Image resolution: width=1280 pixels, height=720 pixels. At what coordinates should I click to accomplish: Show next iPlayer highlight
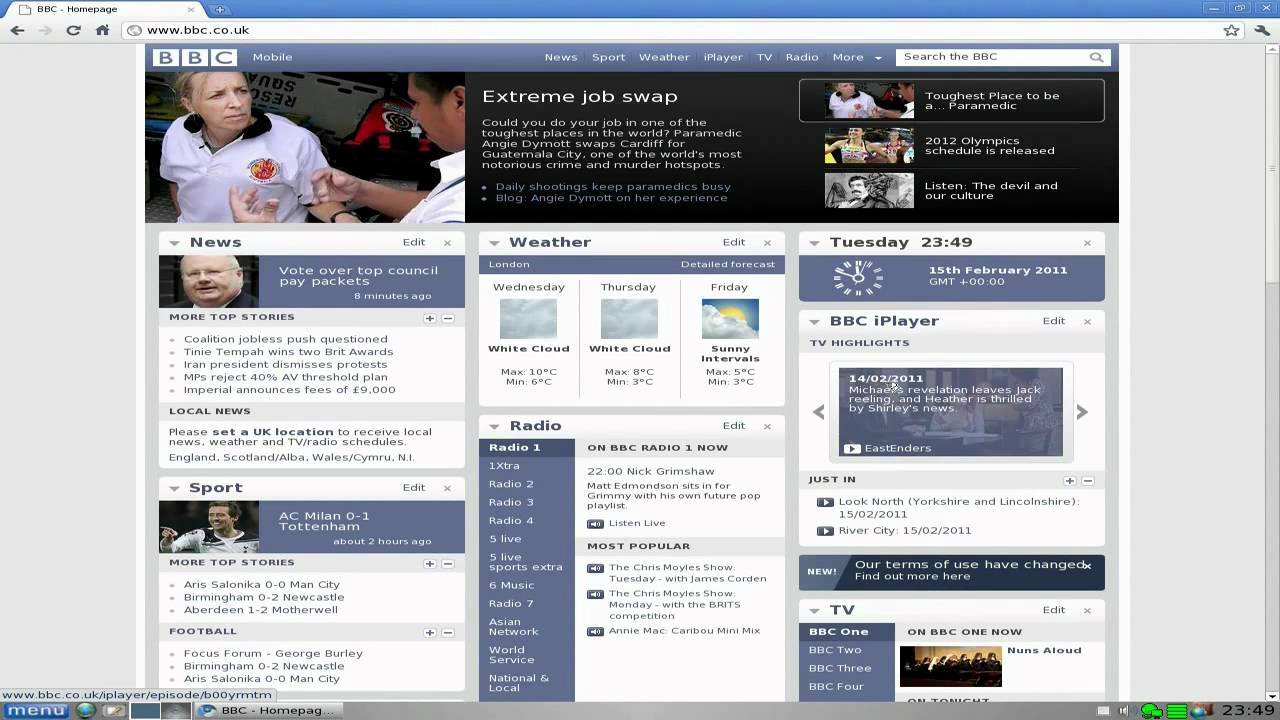pos(1082,412)
